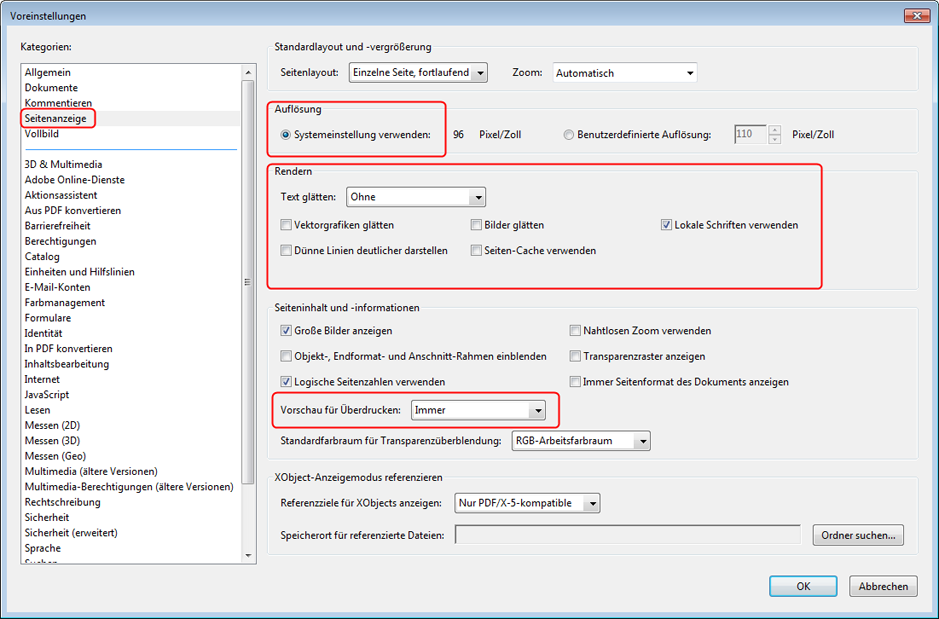Open the Farbmanagement category
This screenshot has height=619, width=939.
point(64,303)
